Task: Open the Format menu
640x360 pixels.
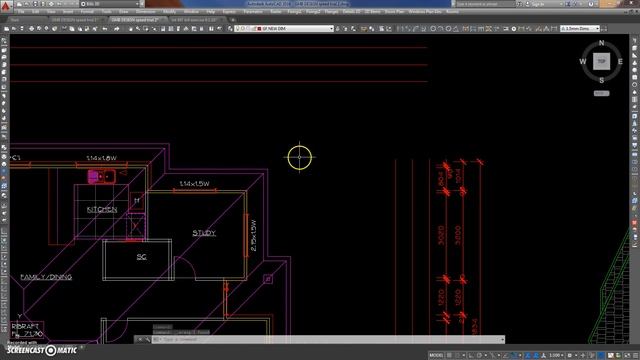Action: click(87, 12)
